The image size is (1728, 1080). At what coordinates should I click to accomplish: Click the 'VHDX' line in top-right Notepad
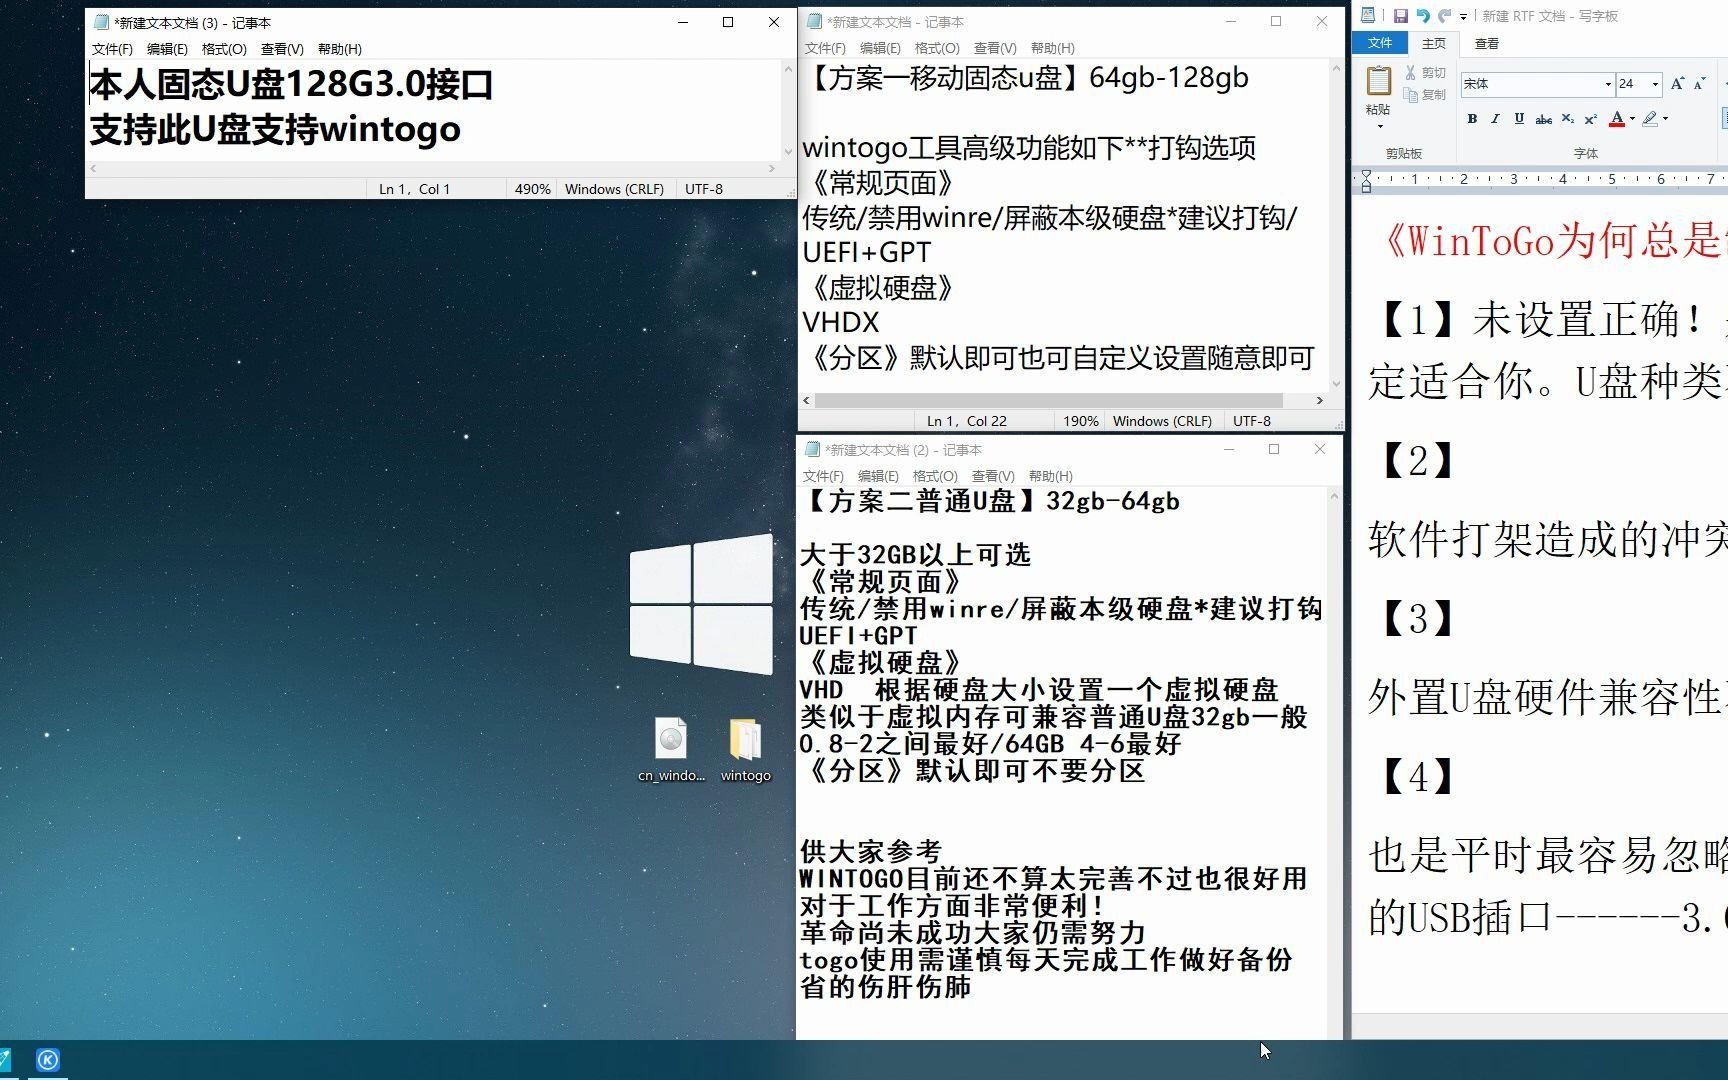click(x=841, y=322)
